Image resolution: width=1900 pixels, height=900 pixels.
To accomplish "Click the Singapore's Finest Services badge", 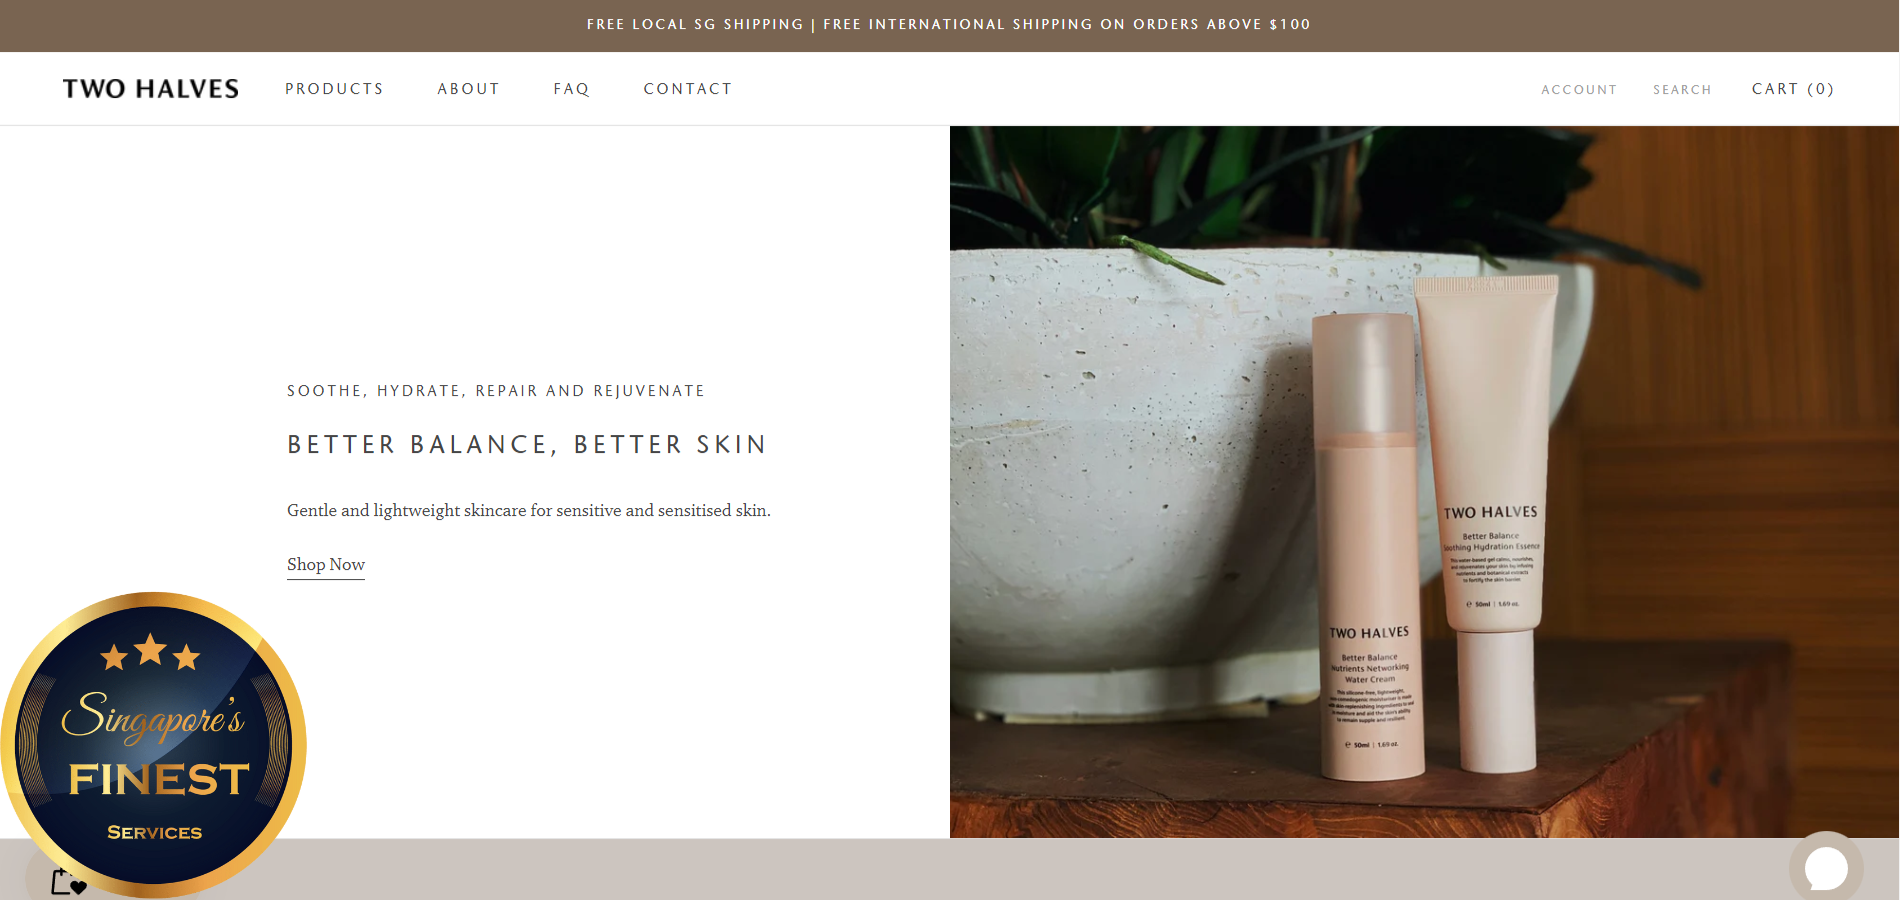I will pos(154,744).
